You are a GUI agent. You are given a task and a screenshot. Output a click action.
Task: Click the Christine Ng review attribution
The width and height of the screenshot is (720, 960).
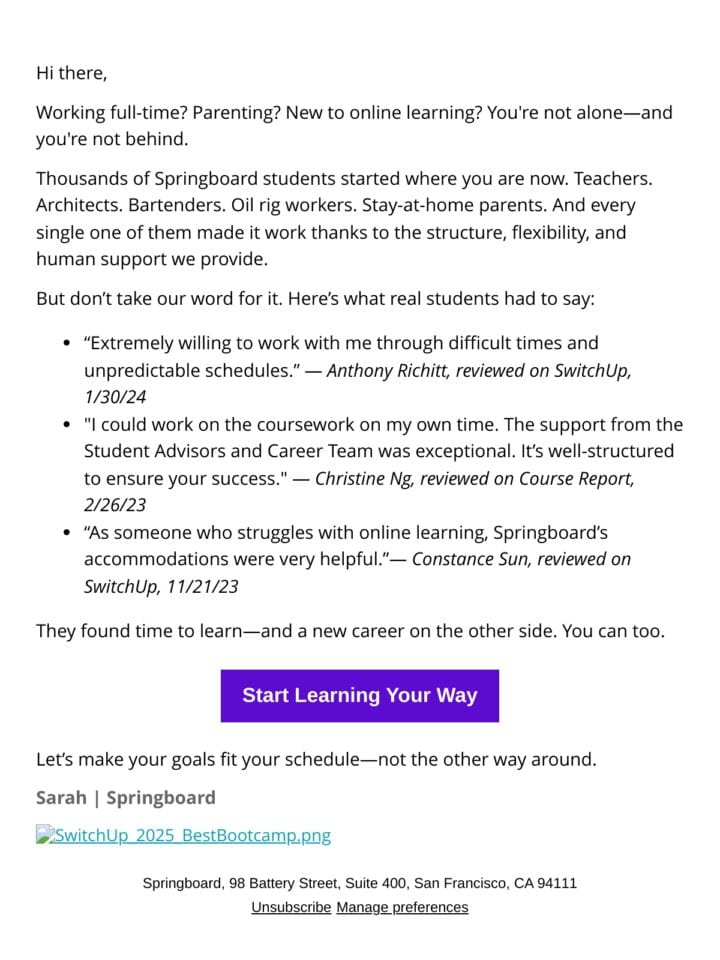tap(359, 492)
